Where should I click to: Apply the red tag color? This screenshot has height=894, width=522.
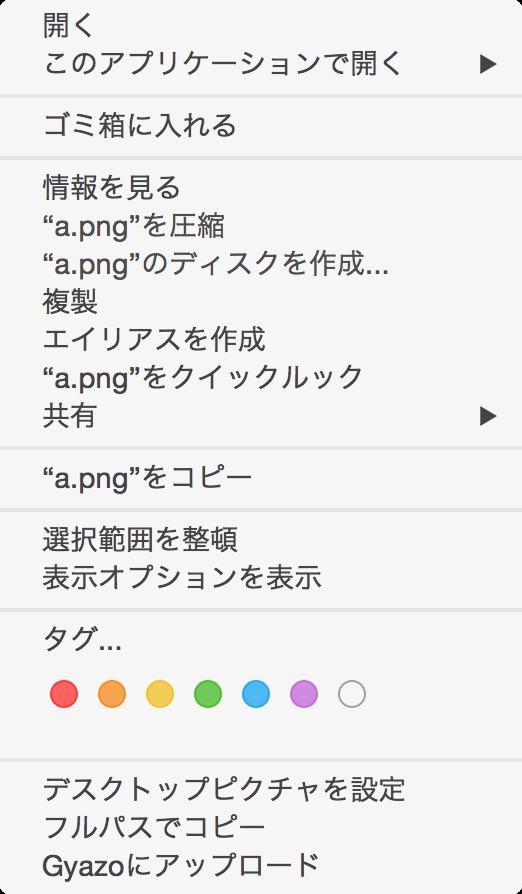point(64,694)
